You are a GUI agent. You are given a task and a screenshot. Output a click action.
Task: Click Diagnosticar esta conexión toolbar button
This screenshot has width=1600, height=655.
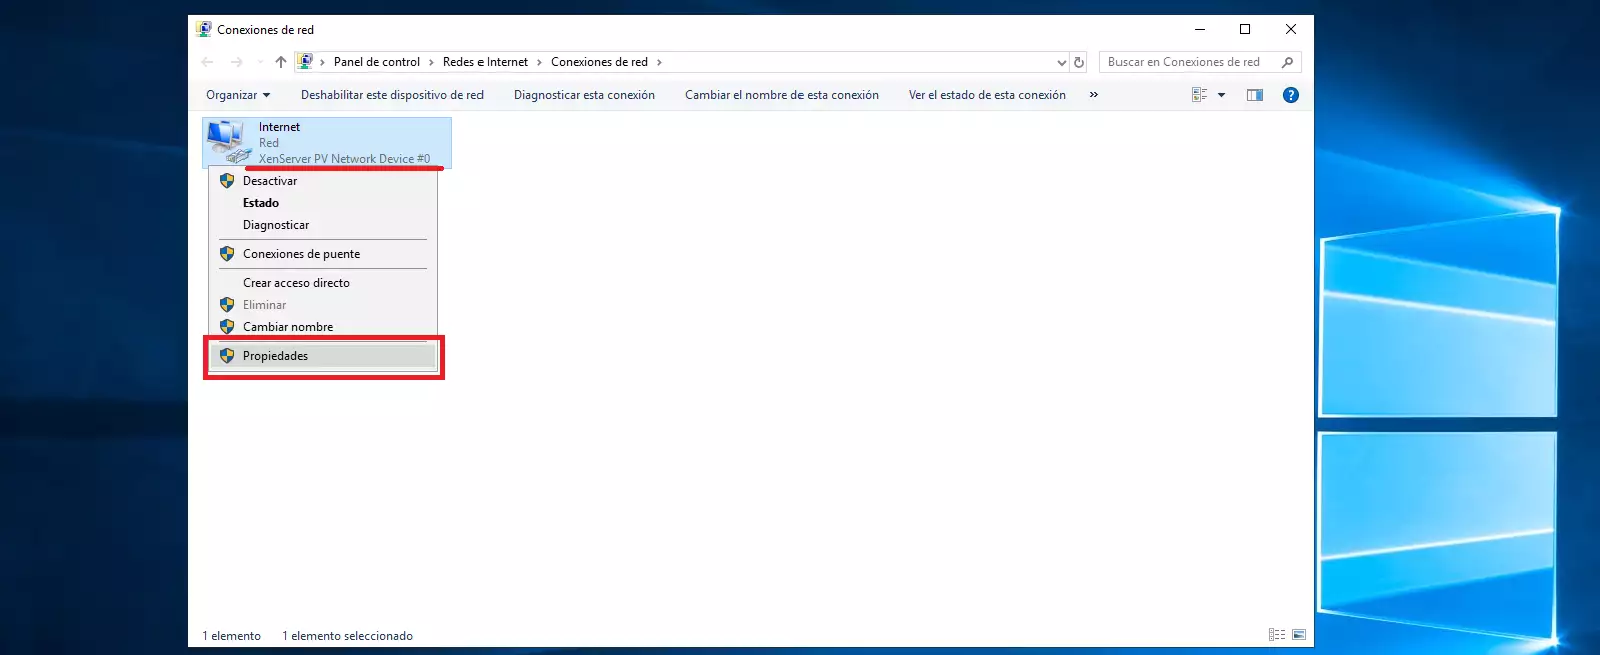coord(584,95)
